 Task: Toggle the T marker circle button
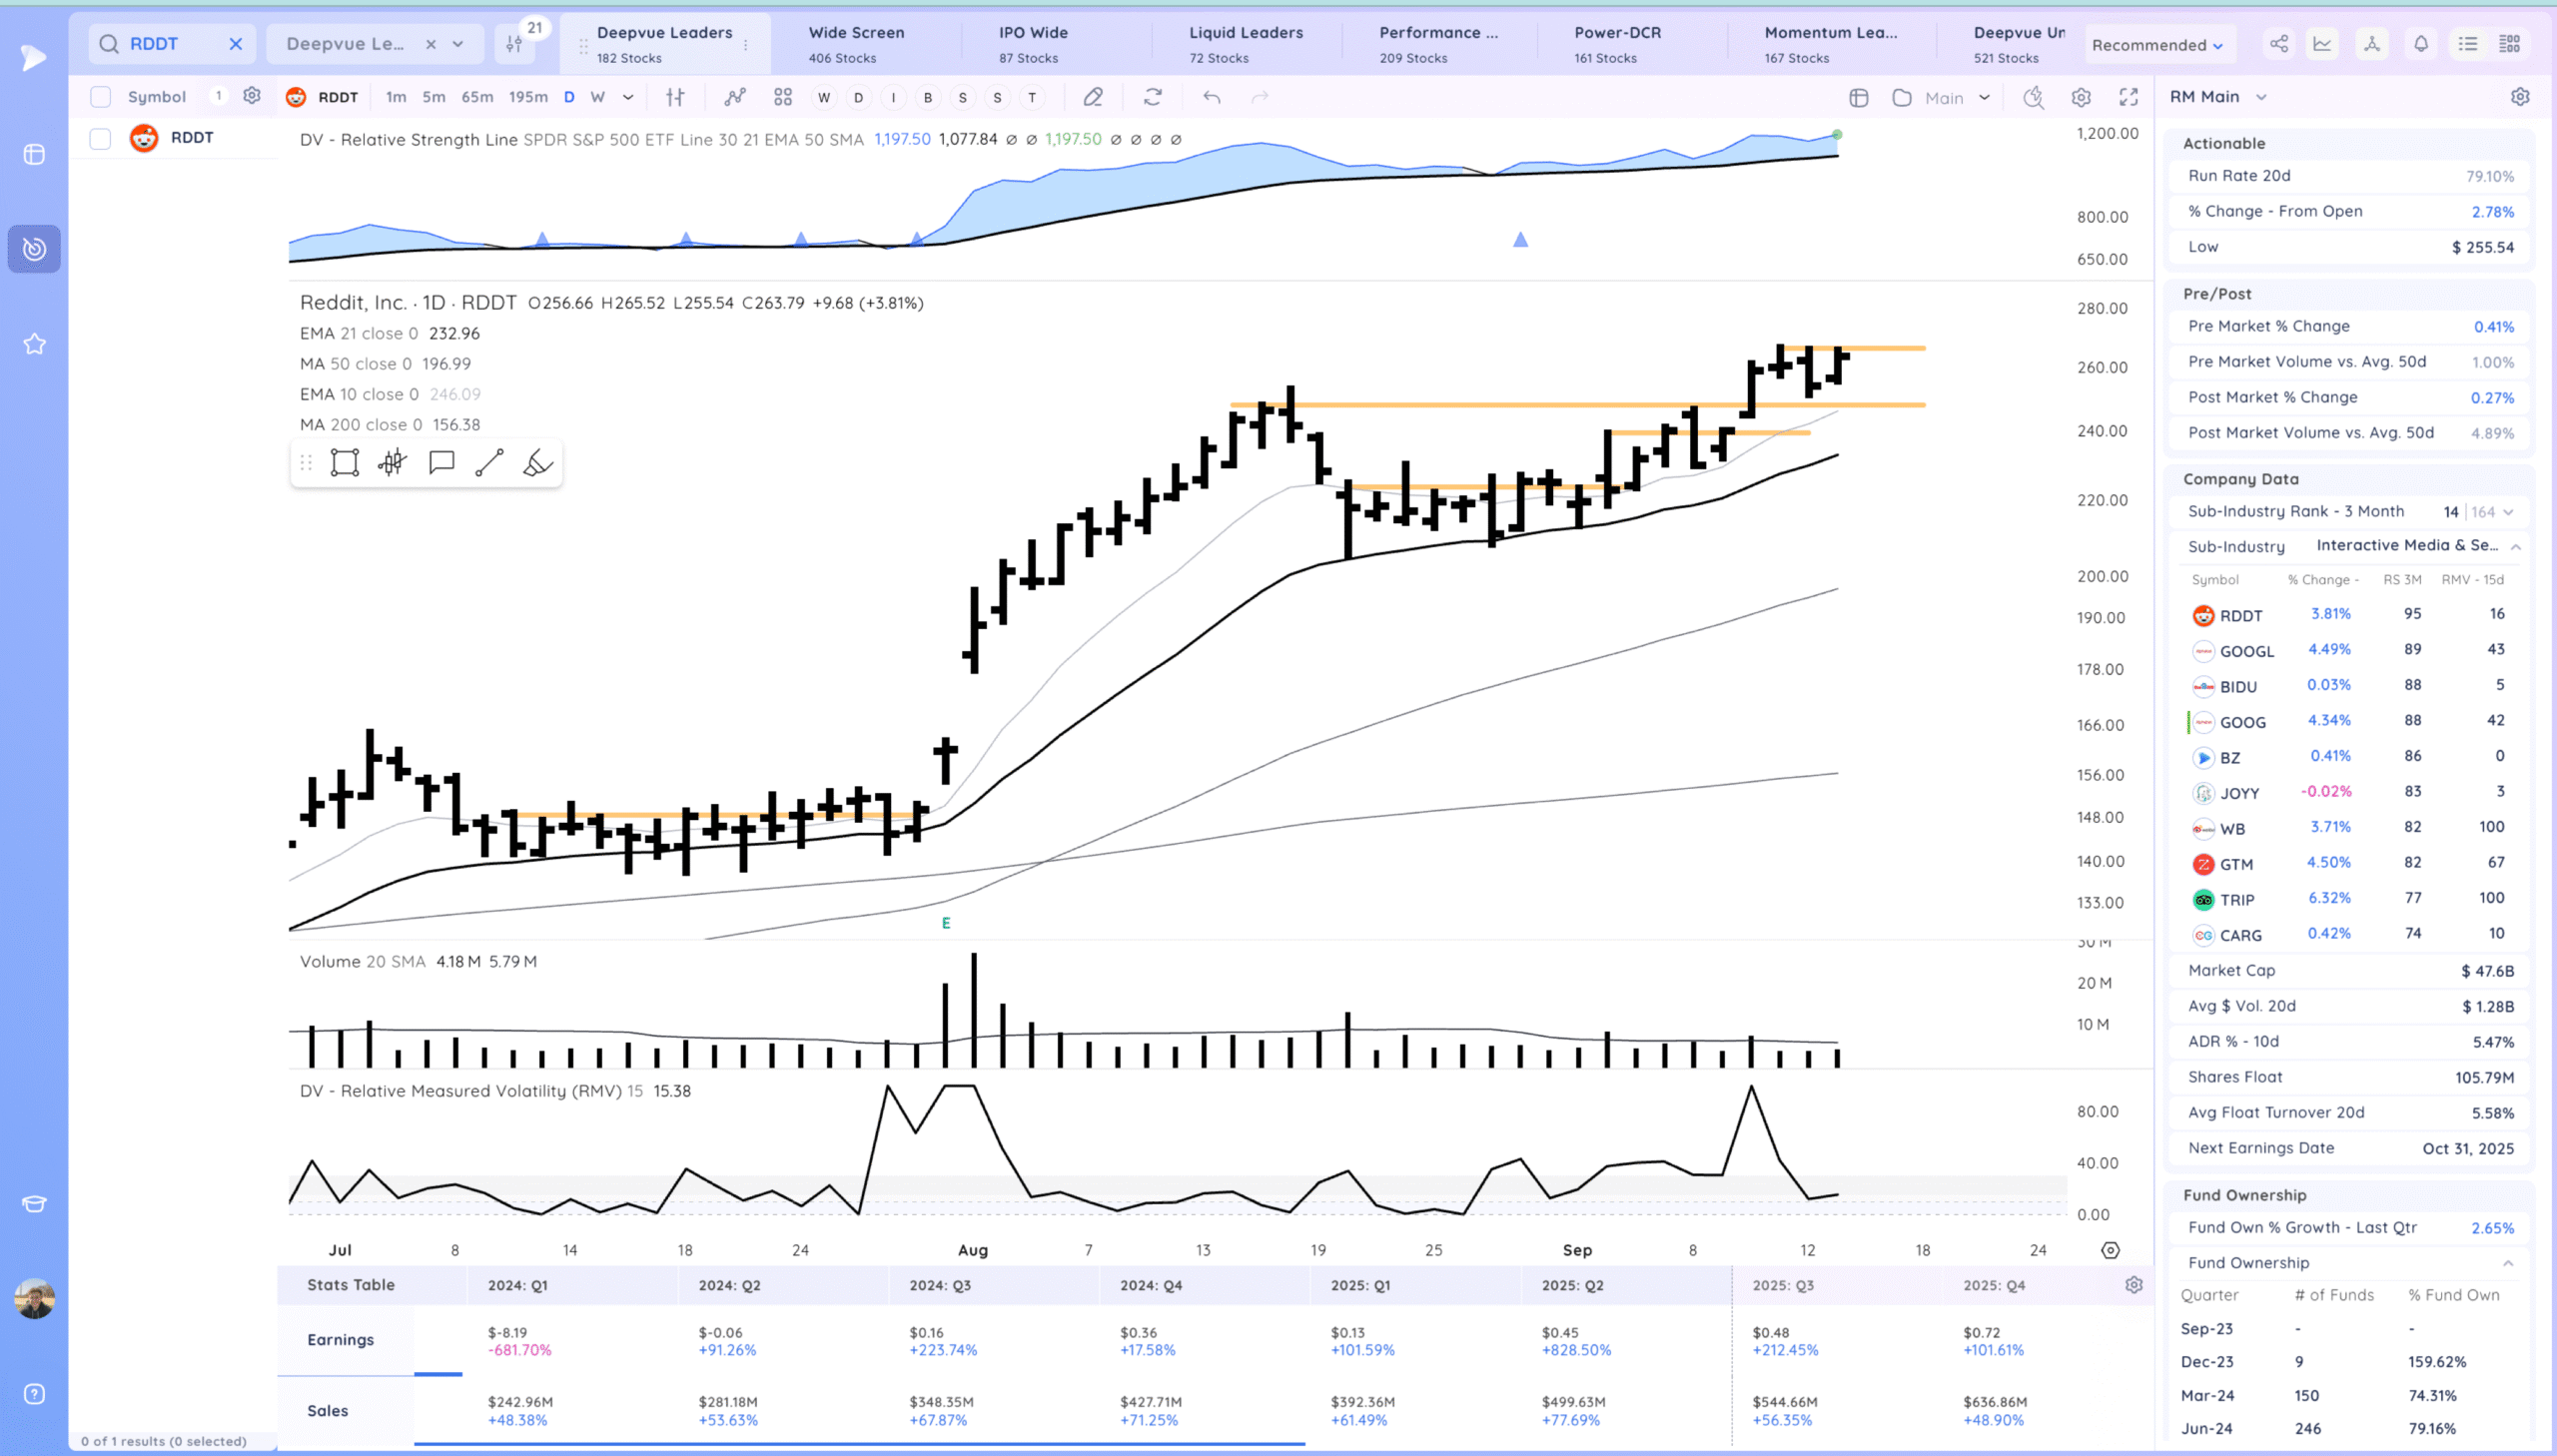tap(1032, 98)
